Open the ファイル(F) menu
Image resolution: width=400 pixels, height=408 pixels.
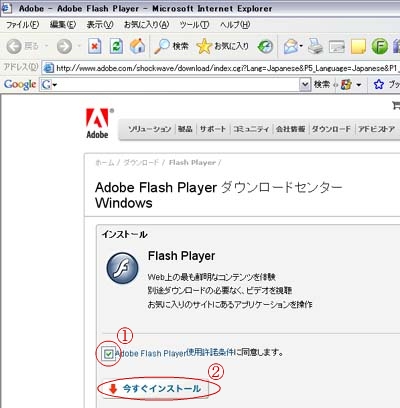[x=22, y=25]
